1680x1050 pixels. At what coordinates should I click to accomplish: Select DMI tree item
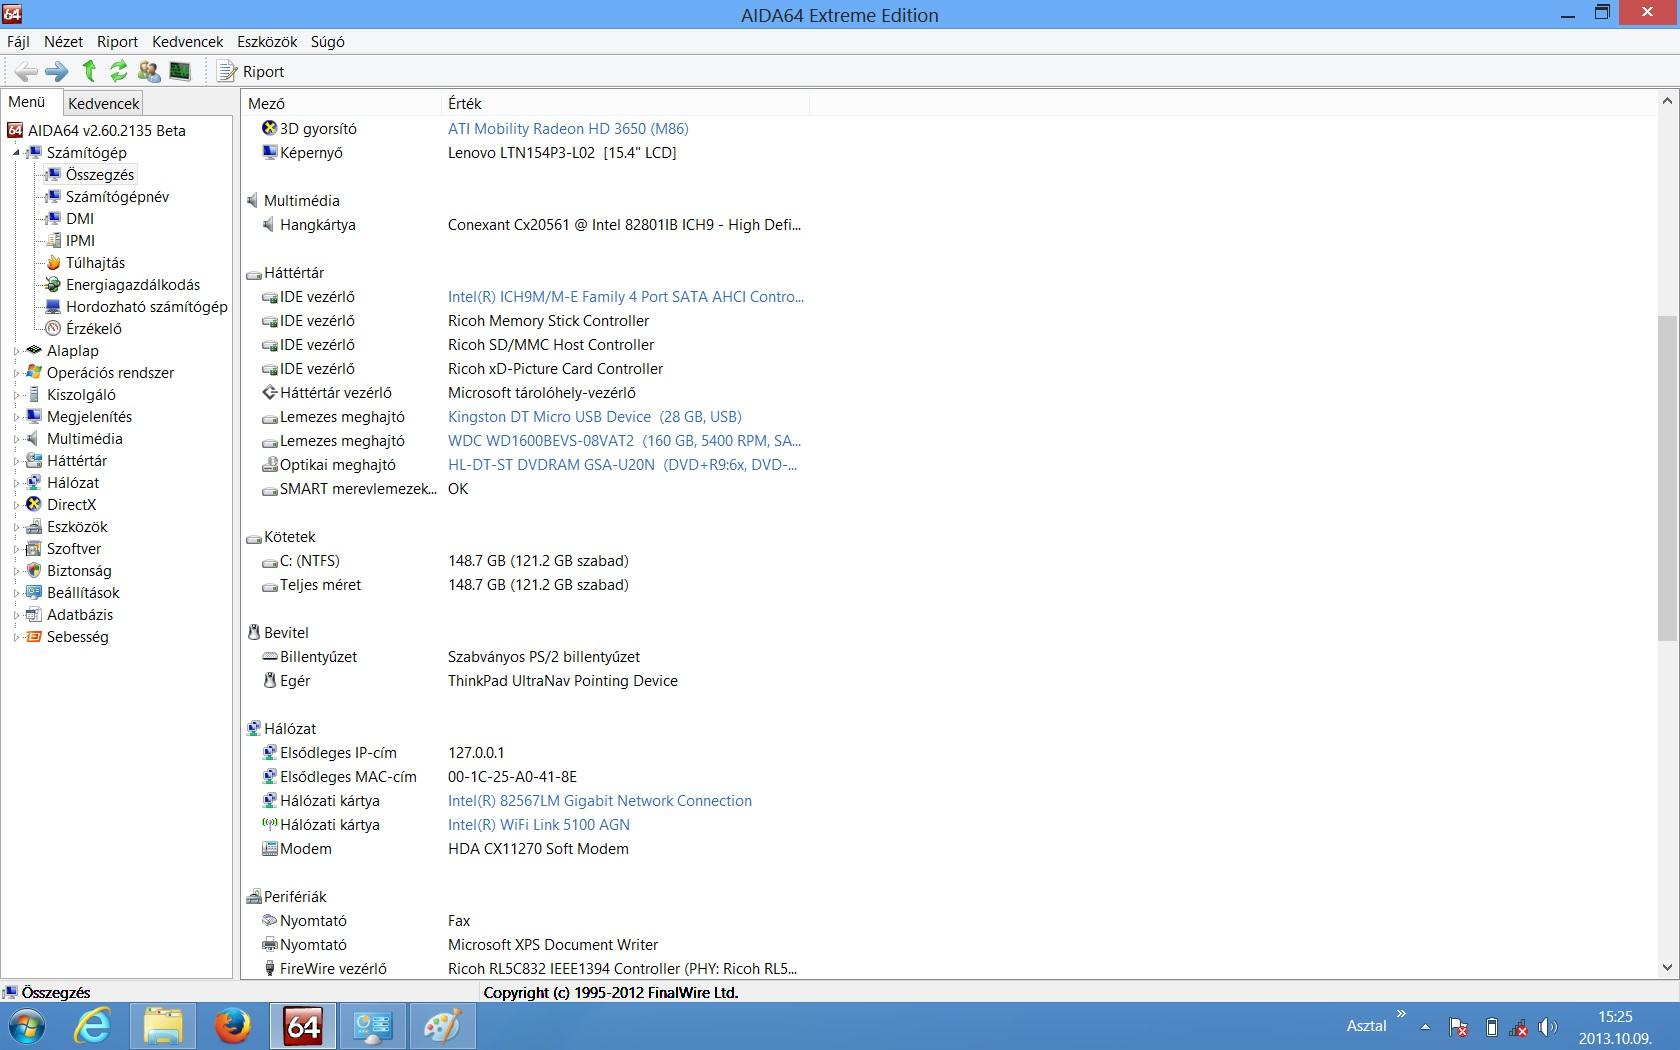(x=80, y=219)
